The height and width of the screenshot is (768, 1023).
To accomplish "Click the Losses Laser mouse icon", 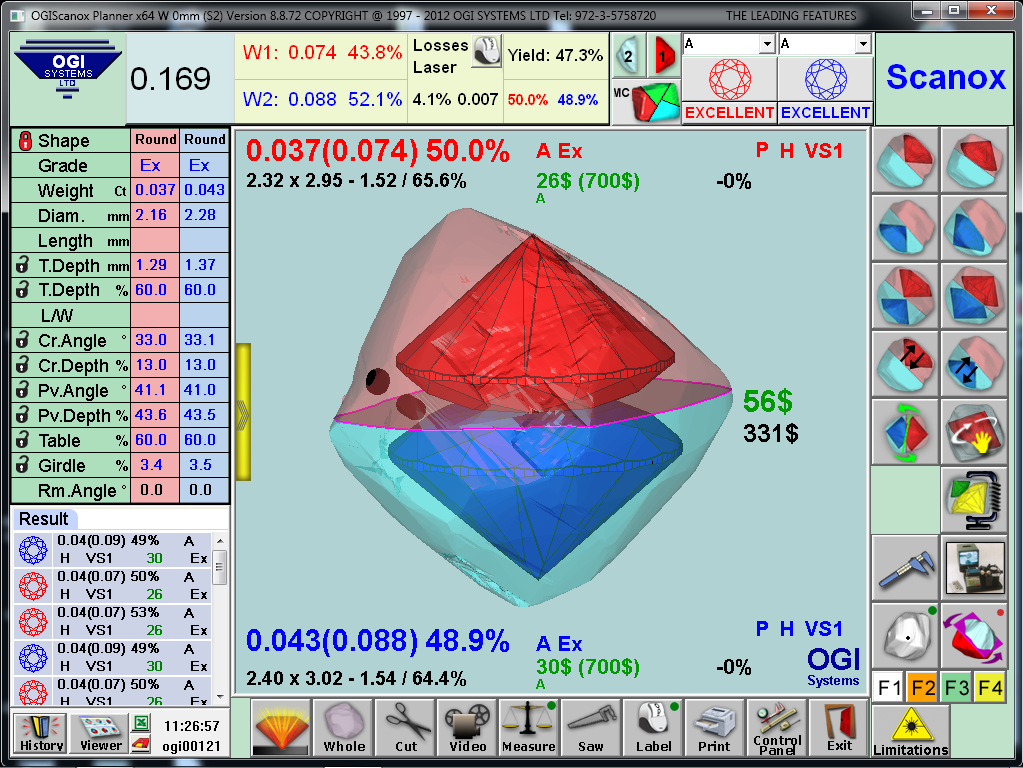I will pyautogui.click(x=486, y=51).
